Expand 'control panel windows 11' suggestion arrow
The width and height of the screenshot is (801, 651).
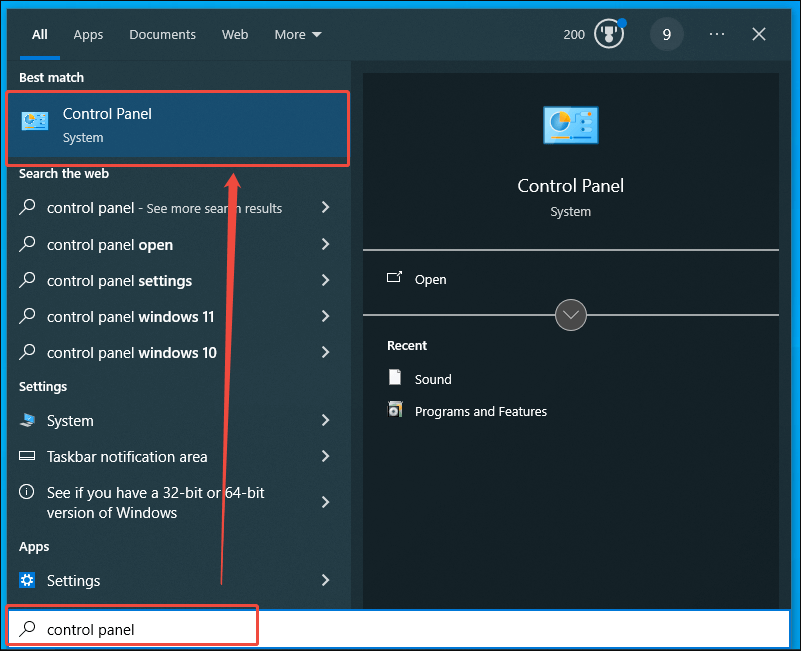[x=325, y=317]
